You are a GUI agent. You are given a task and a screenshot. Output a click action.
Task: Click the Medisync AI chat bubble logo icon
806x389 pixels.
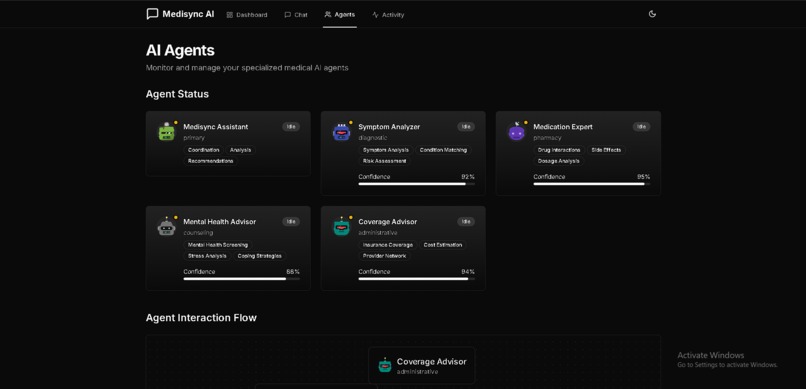click(152, 14)
